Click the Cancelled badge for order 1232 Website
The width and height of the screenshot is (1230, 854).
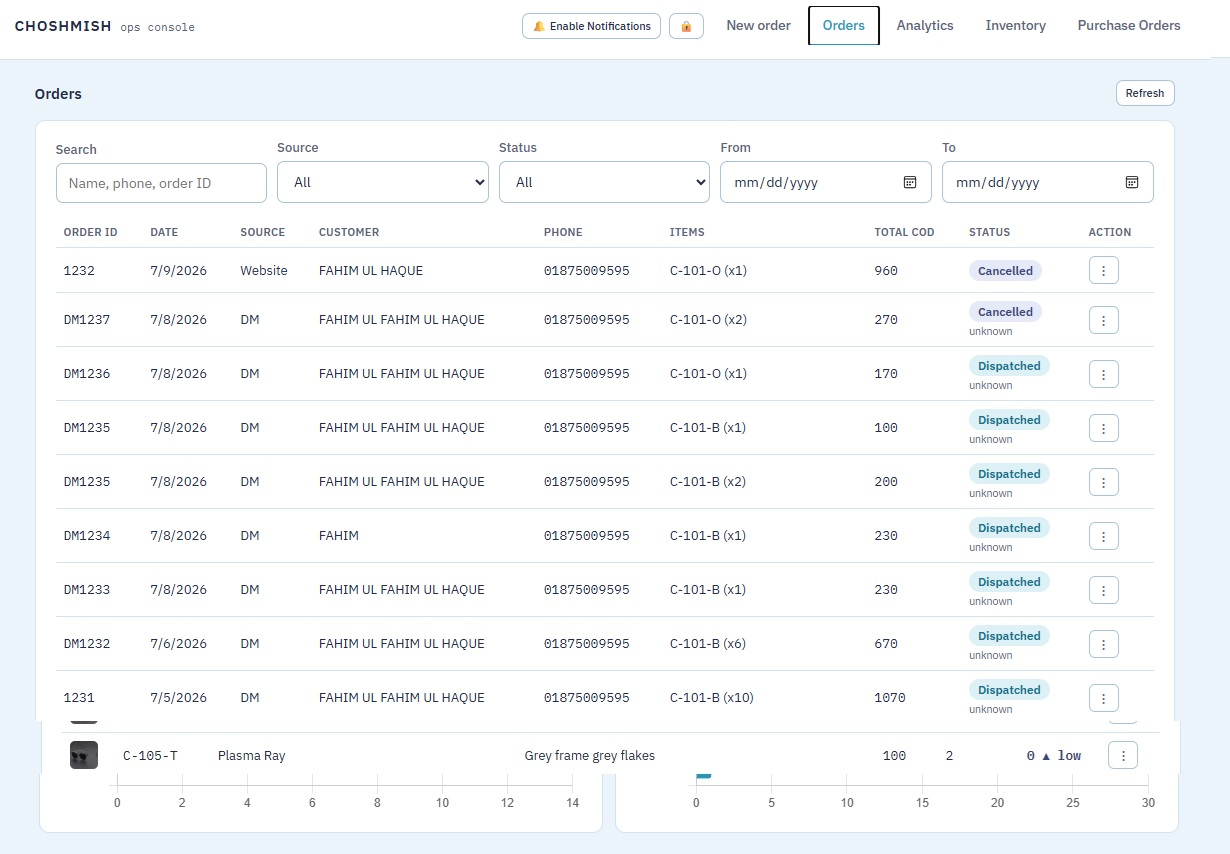[x=1005, y=270]
